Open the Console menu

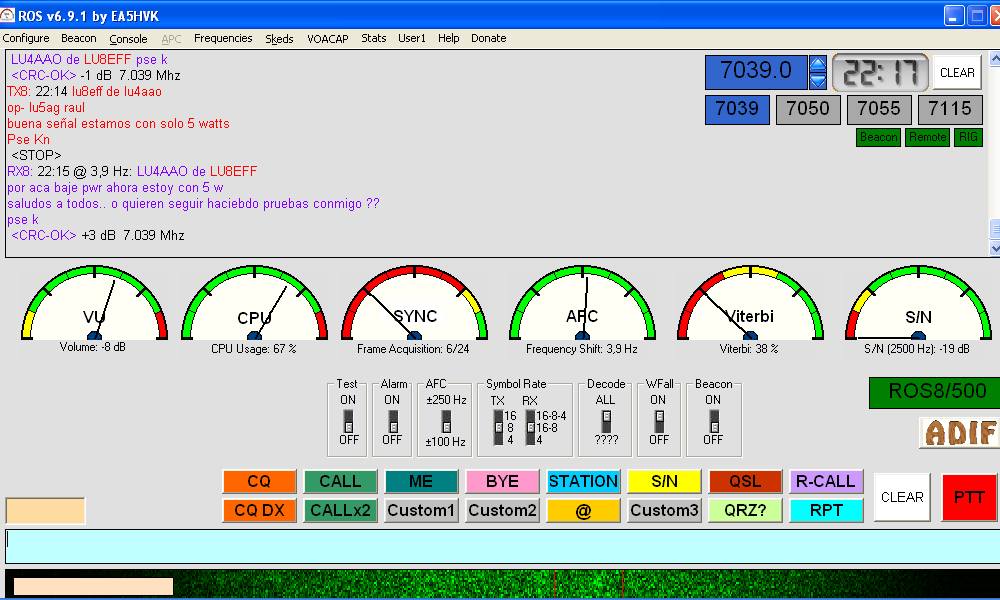[x=128, y=39]
